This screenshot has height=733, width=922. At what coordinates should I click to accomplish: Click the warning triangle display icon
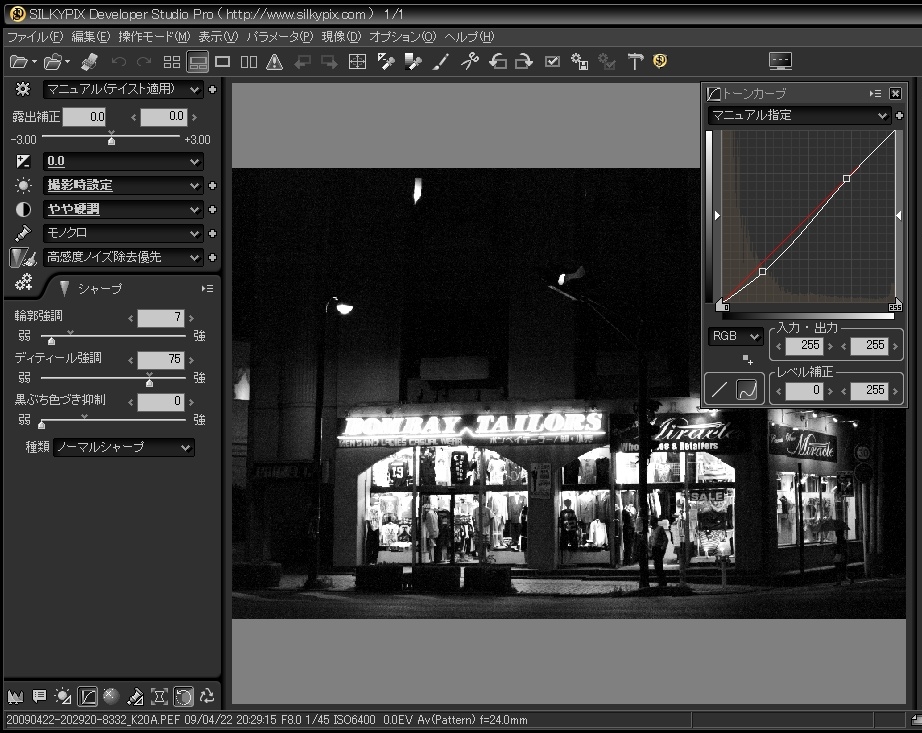pos(275,62)
